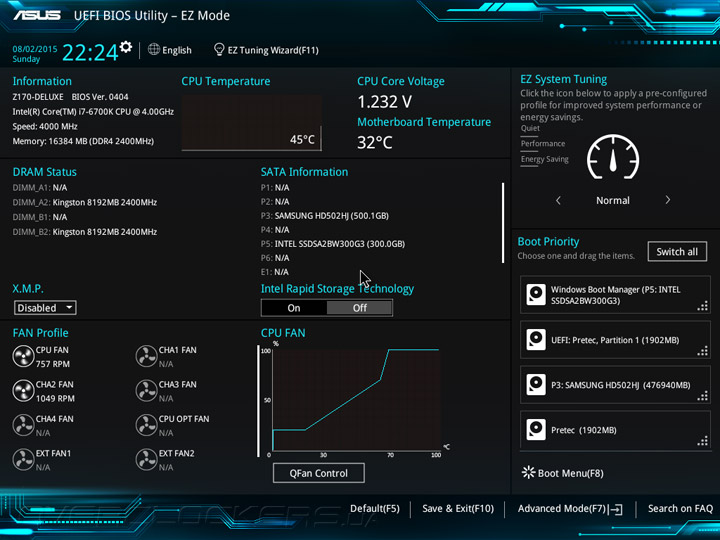Click the date 08/02/2015
720x540 pixels.
(x=35, y=49)
